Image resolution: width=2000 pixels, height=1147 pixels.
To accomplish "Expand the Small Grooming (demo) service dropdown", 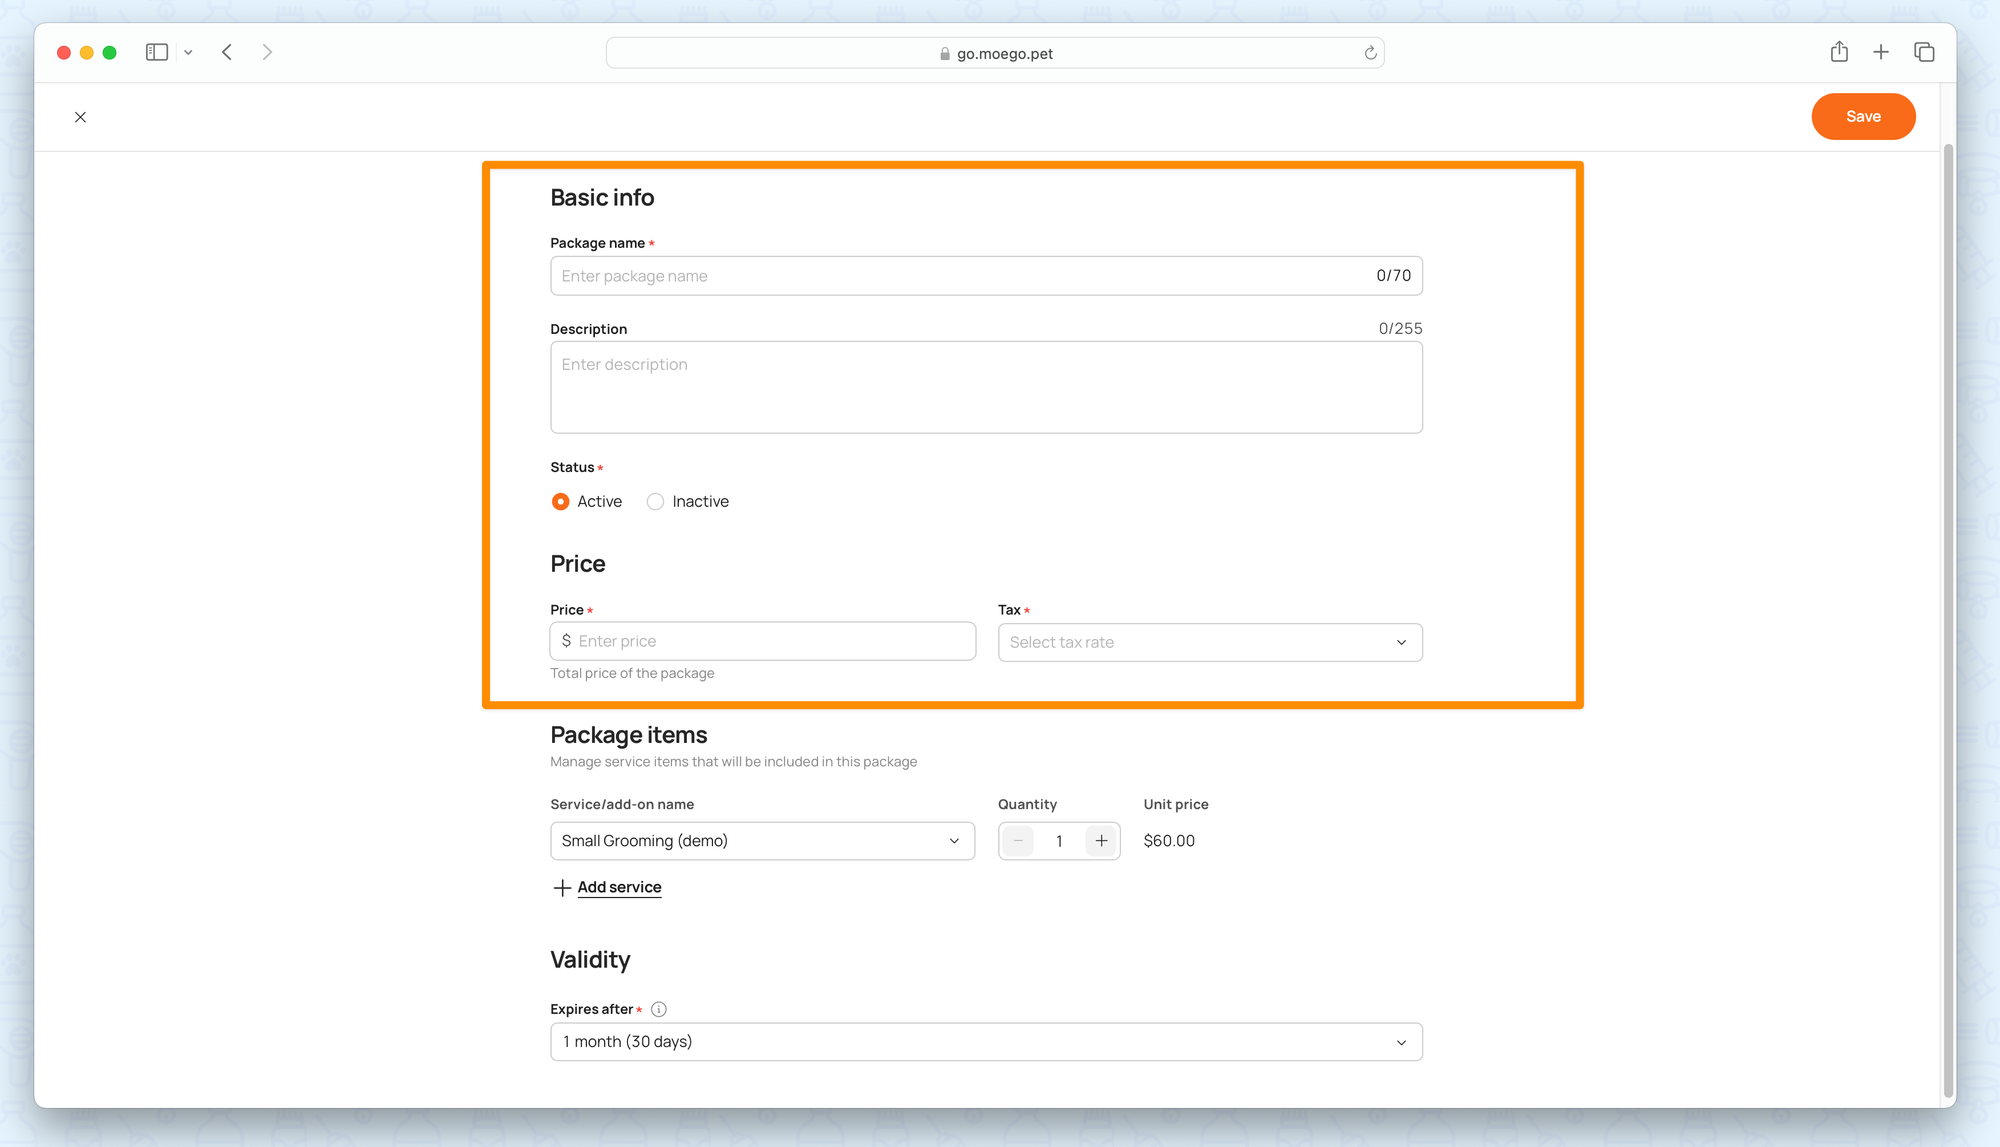I will pos(762,841).
